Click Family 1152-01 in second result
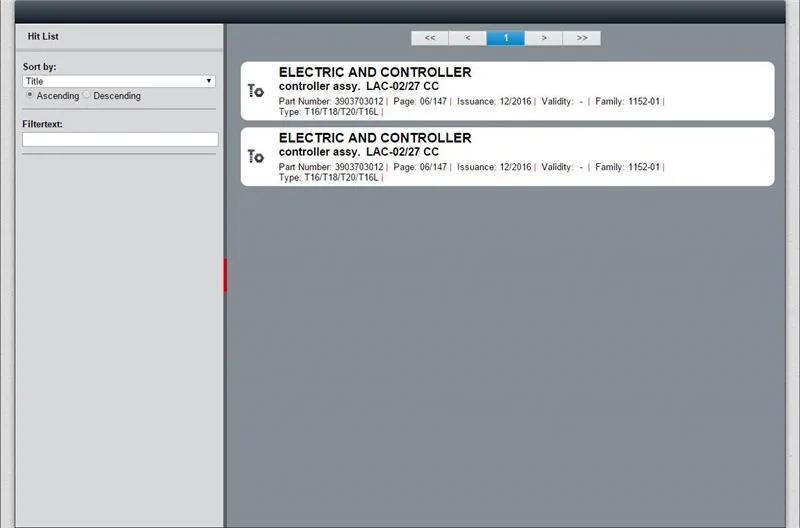Image resolution: width=800 pixels, height=528 pixels. 628,167
